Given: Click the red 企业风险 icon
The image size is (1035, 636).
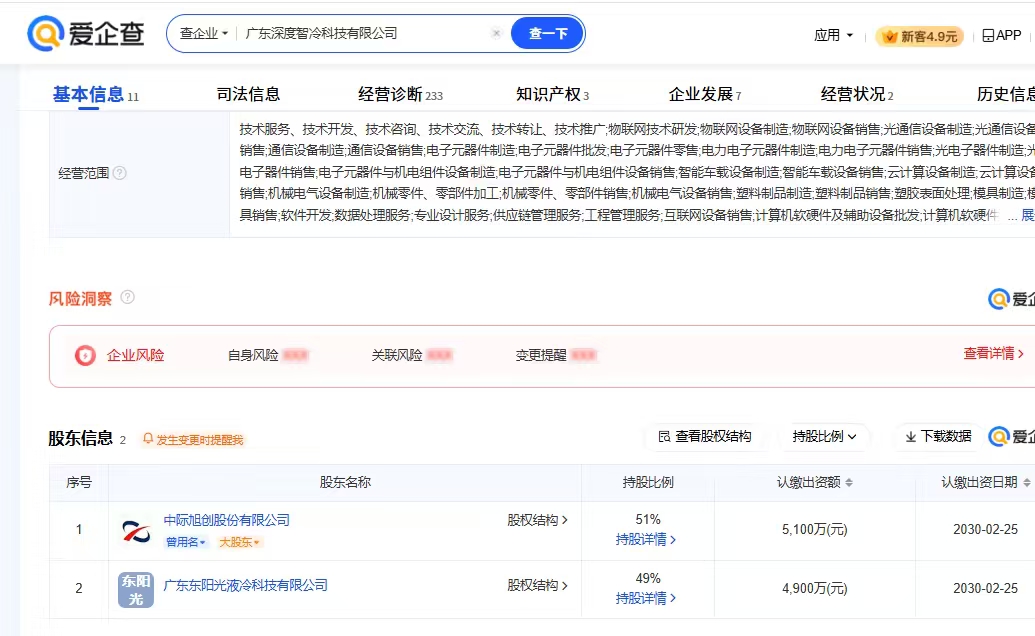Looking at the screenshot, I should (85, 356).
